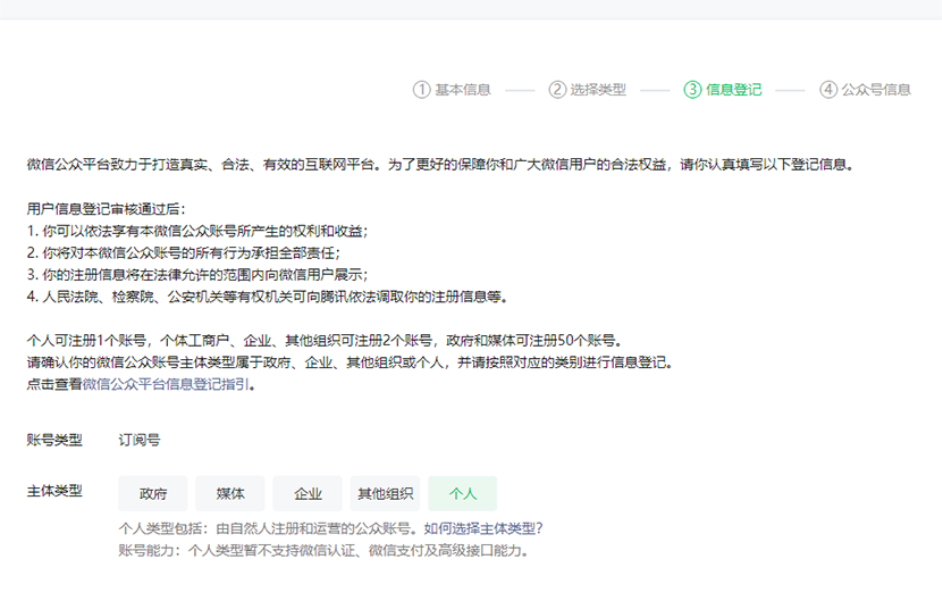
Task: Pick 企业 as the subject type
Action: tap(308, 493)
